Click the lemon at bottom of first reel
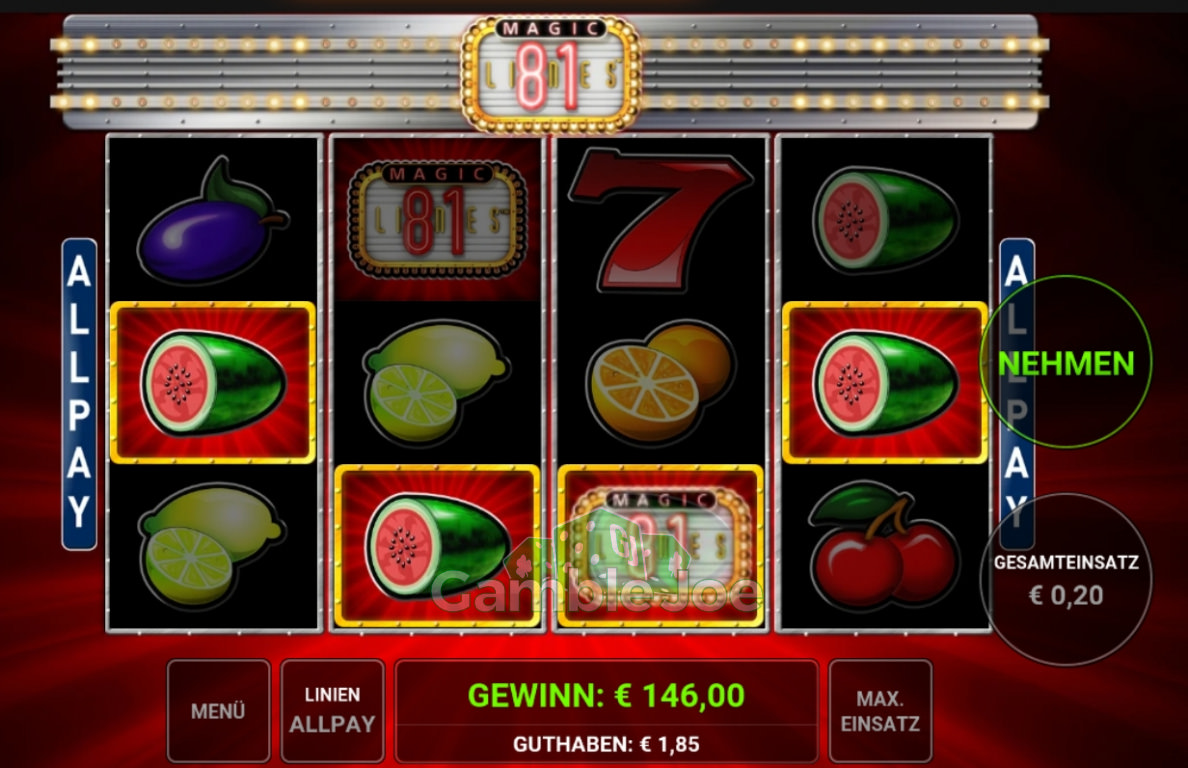 [212, 545]
